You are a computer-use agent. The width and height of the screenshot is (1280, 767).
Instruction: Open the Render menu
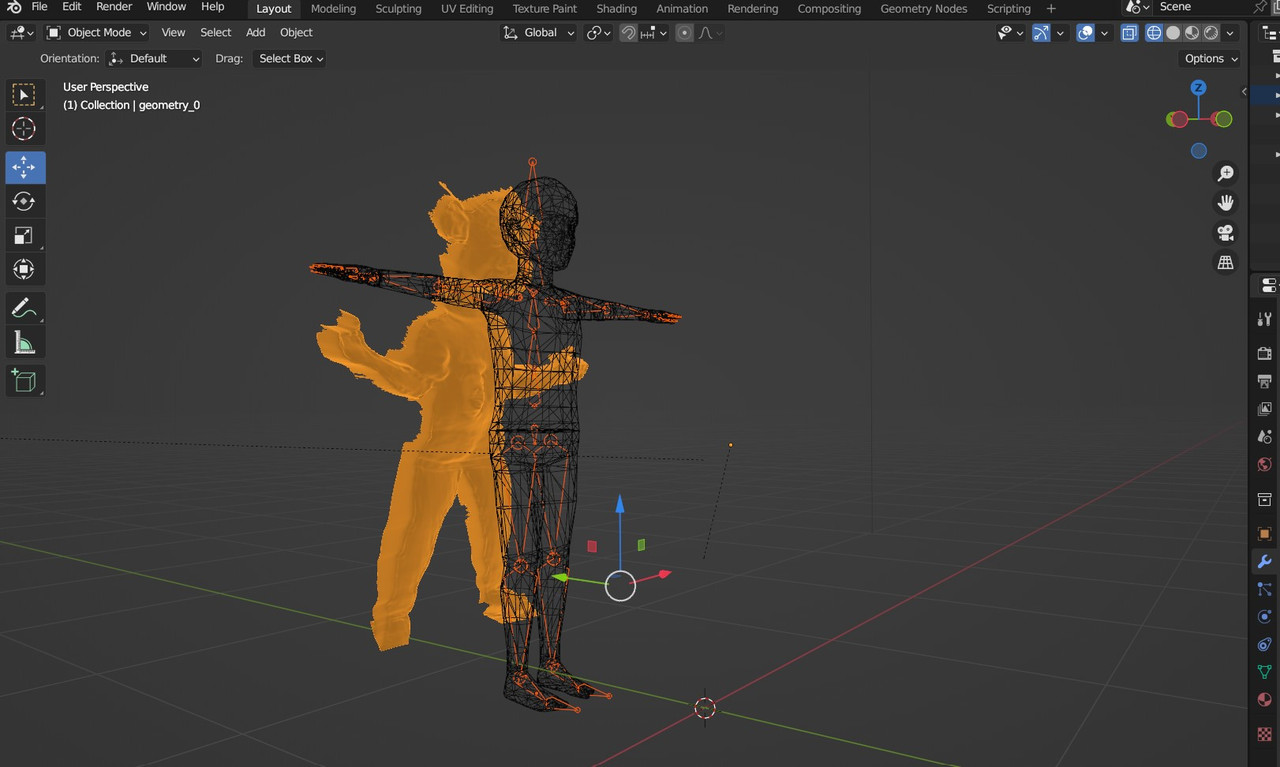[114, 7]
